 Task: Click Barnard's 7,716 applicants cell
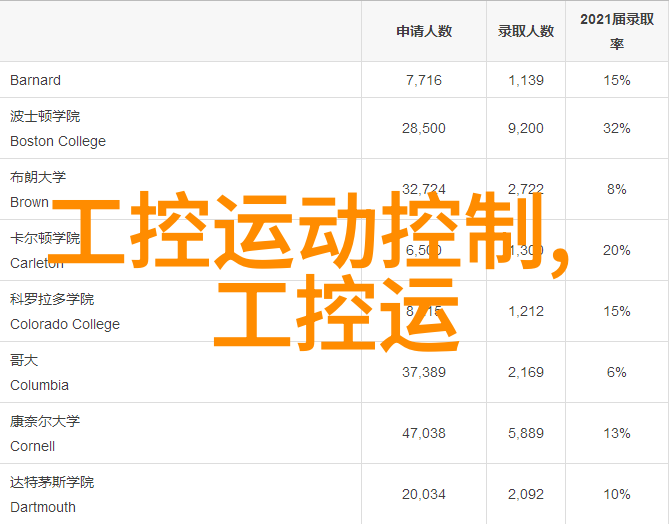pyautogui.click(x=424, y=80)
